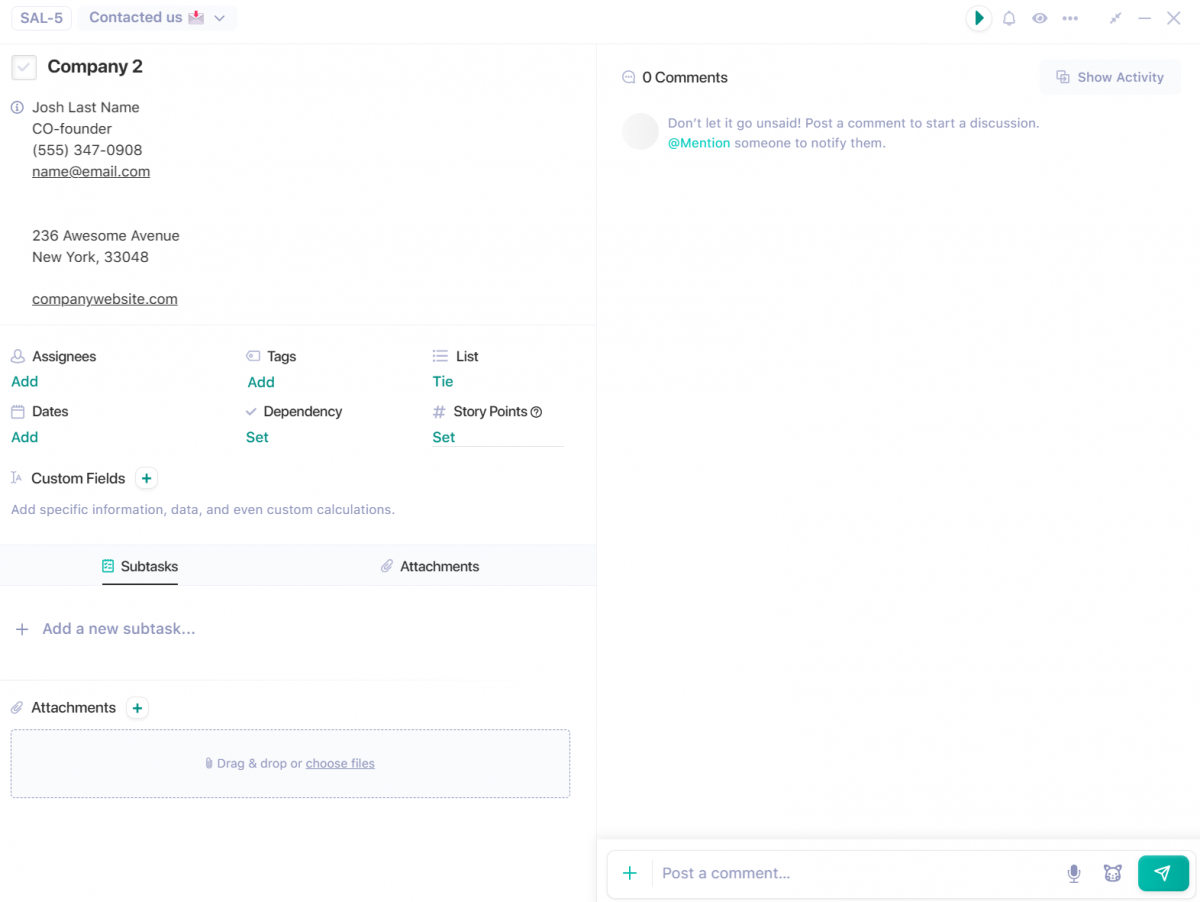Click the plus icon beside the Attachments heading
Image resolution: width=1200 pixels, height=902 pixels.
[137, 707]
